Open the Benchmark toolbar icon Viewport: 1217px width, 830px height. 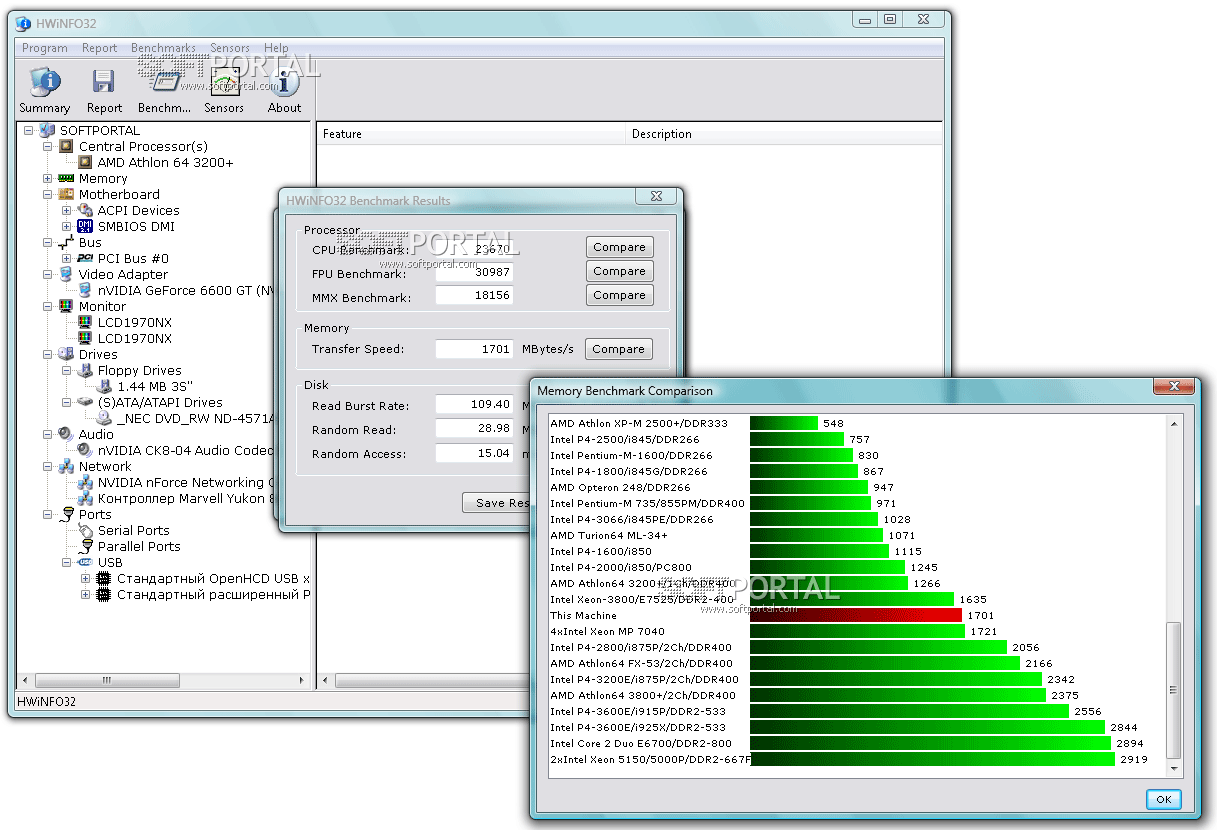click(164, 82)
